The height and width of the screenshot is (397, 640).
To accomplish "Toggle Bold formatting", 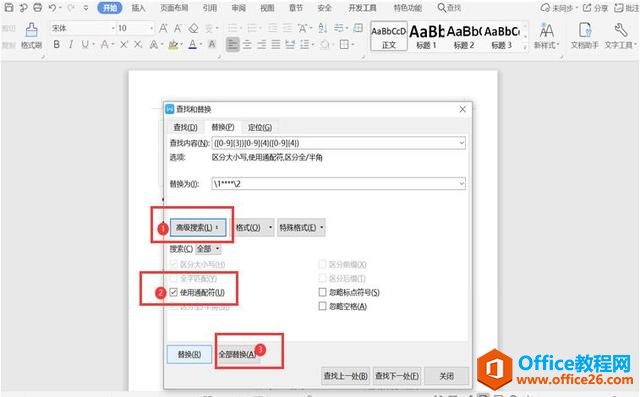I will coord(57,44).
